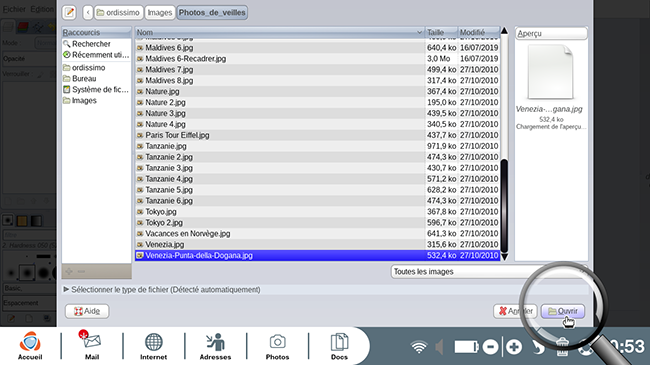The height and width of the screenshot is (365, 650).
Task: Open the Photos camera icon
Action: tap(277, 346)
